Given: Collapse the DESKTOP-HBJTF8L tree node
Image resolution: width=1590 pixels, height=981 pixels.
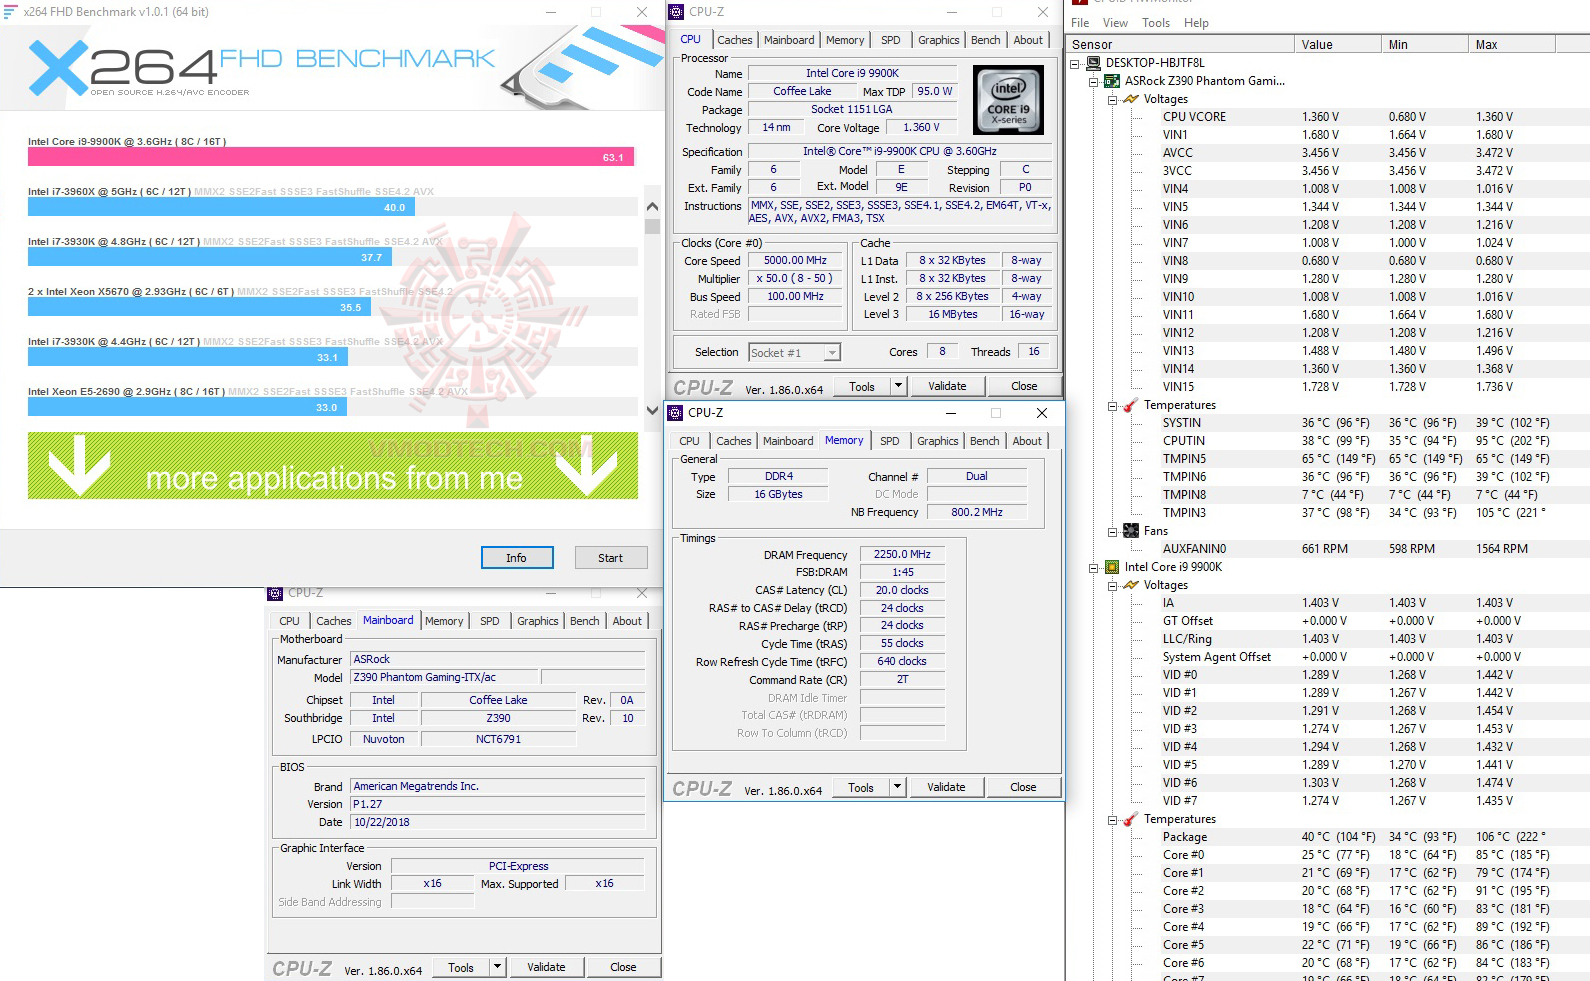Looking at the screenshot, I should pos(1075,63).
